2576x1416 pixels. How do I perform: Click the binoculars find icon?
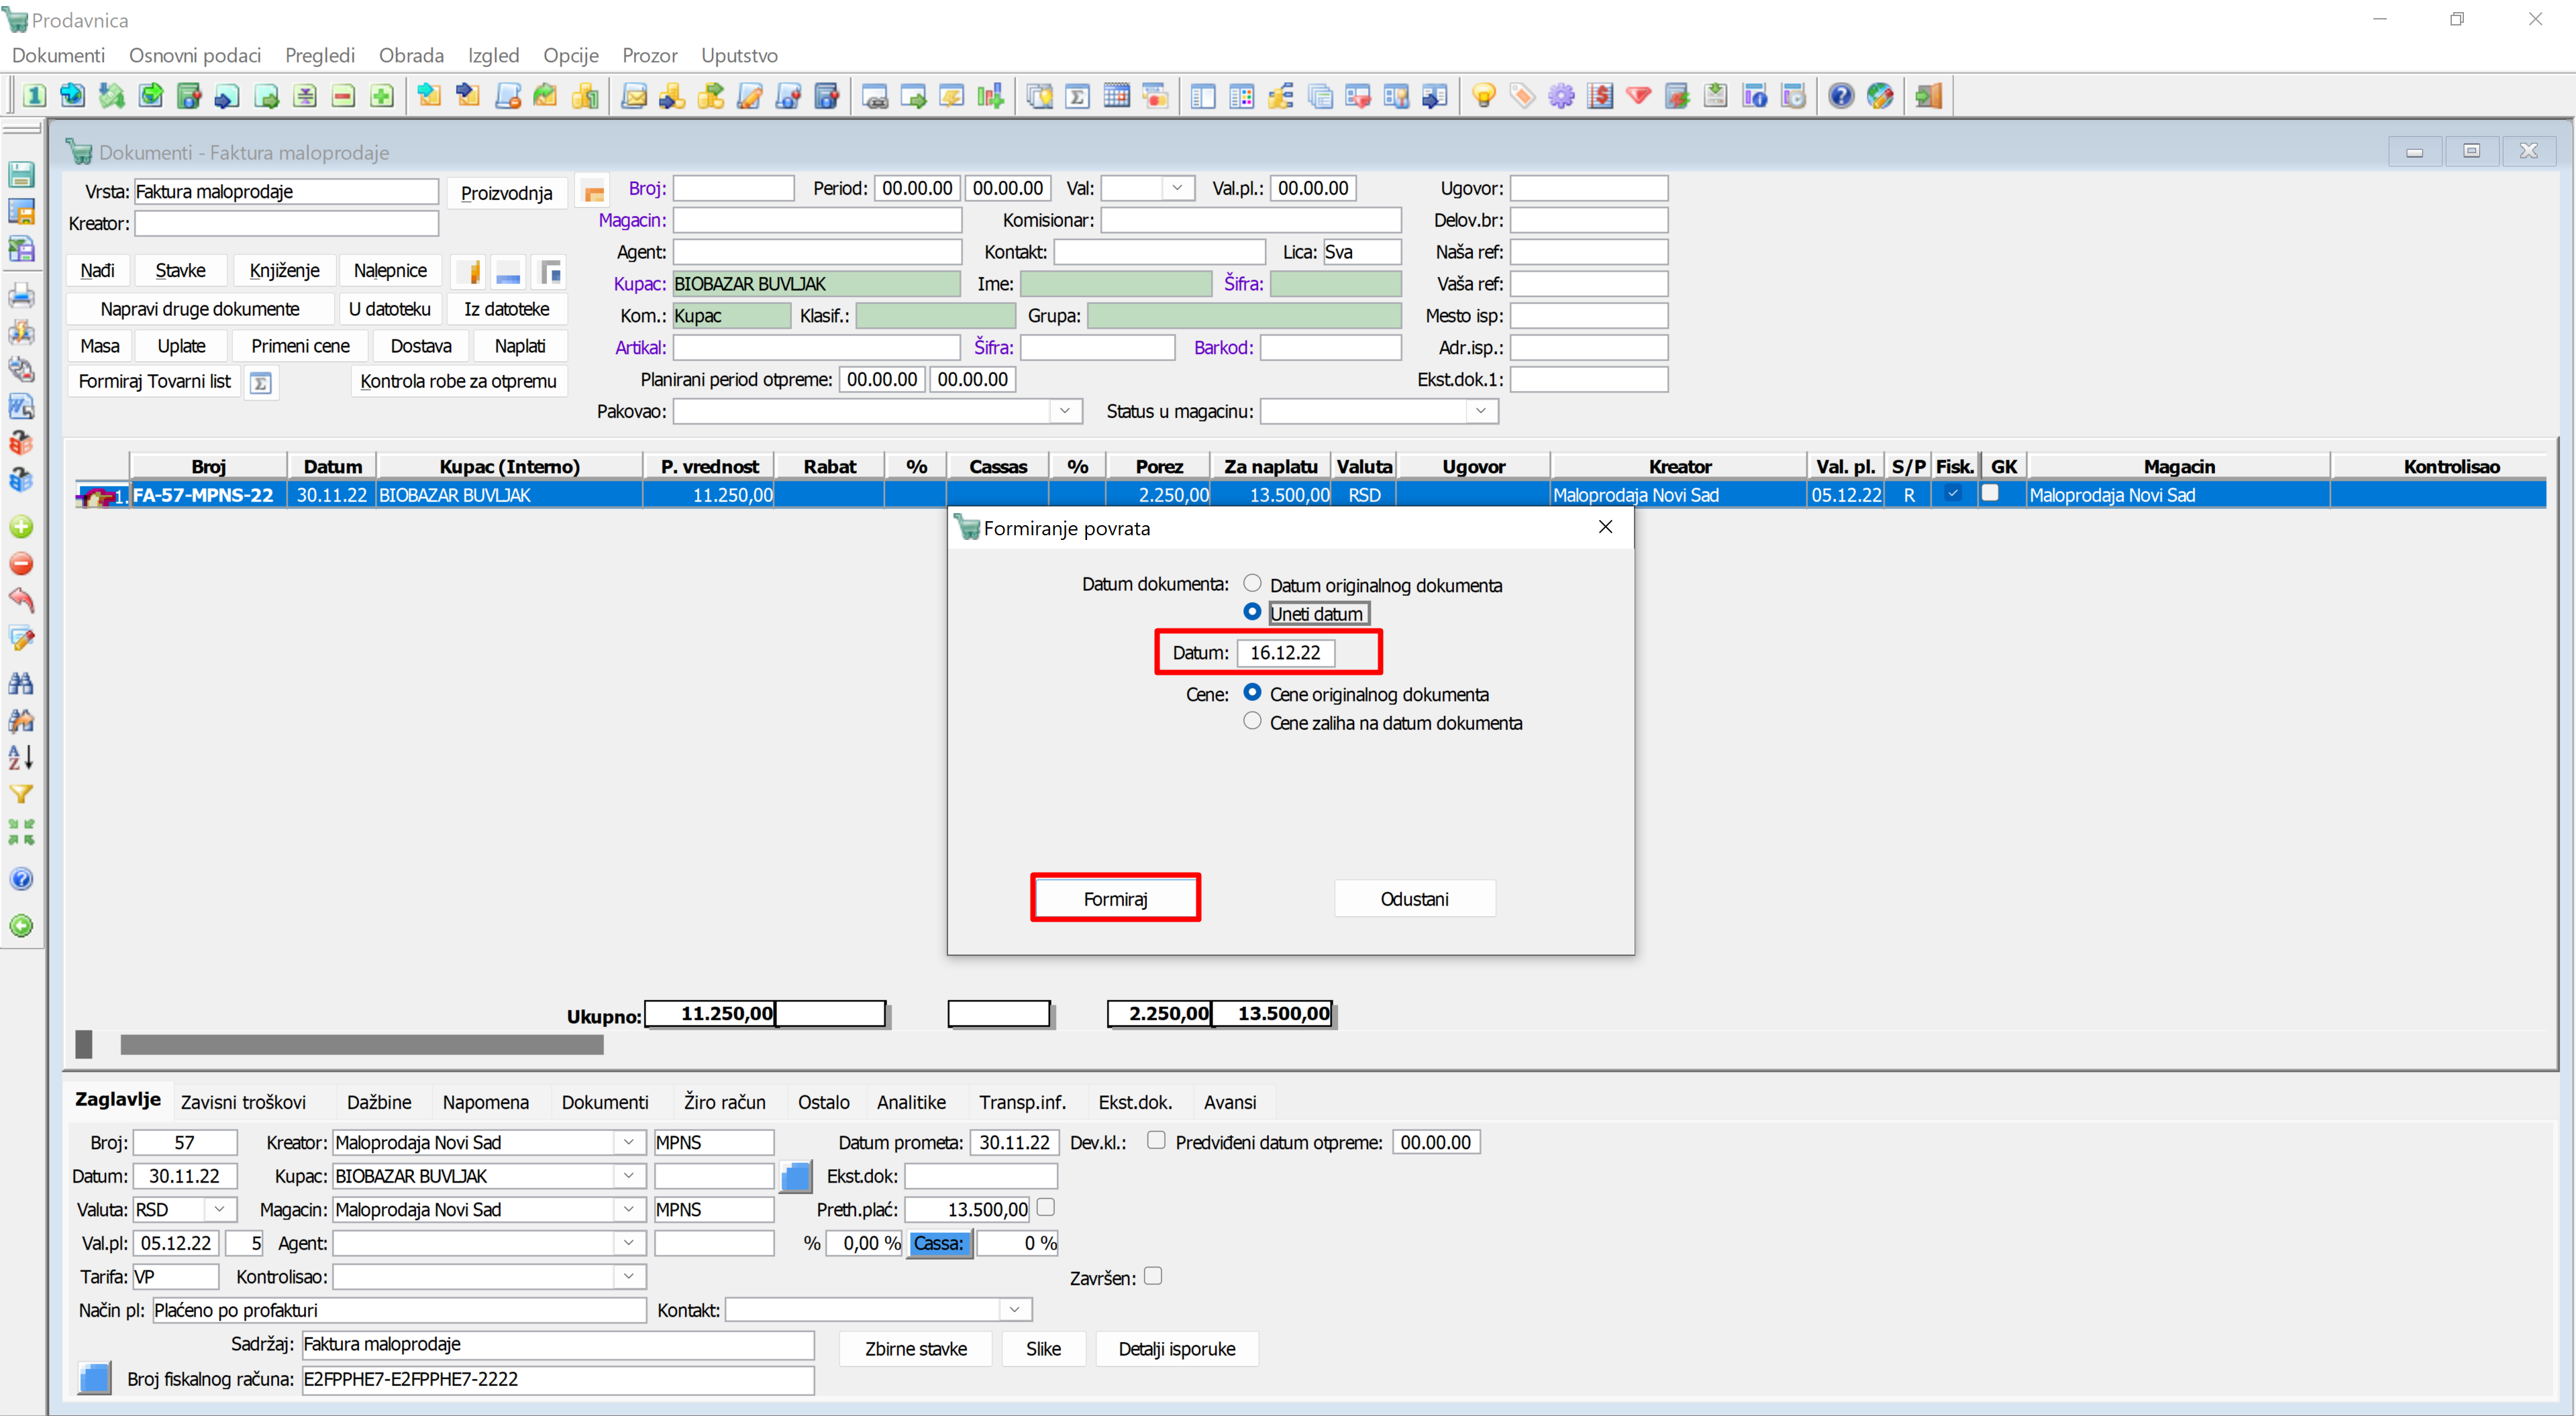click(x=21, y=684)
